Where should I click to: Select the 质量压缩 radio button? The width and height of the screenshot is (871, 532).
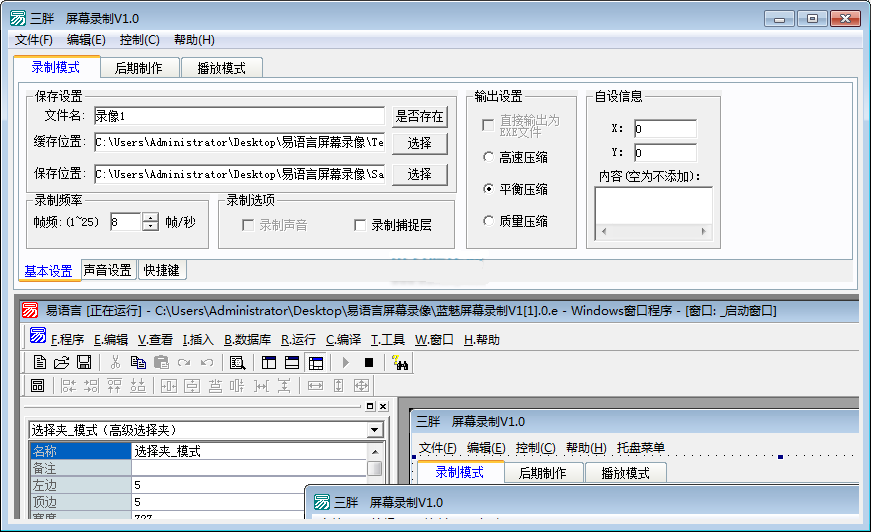coord(488,221)
